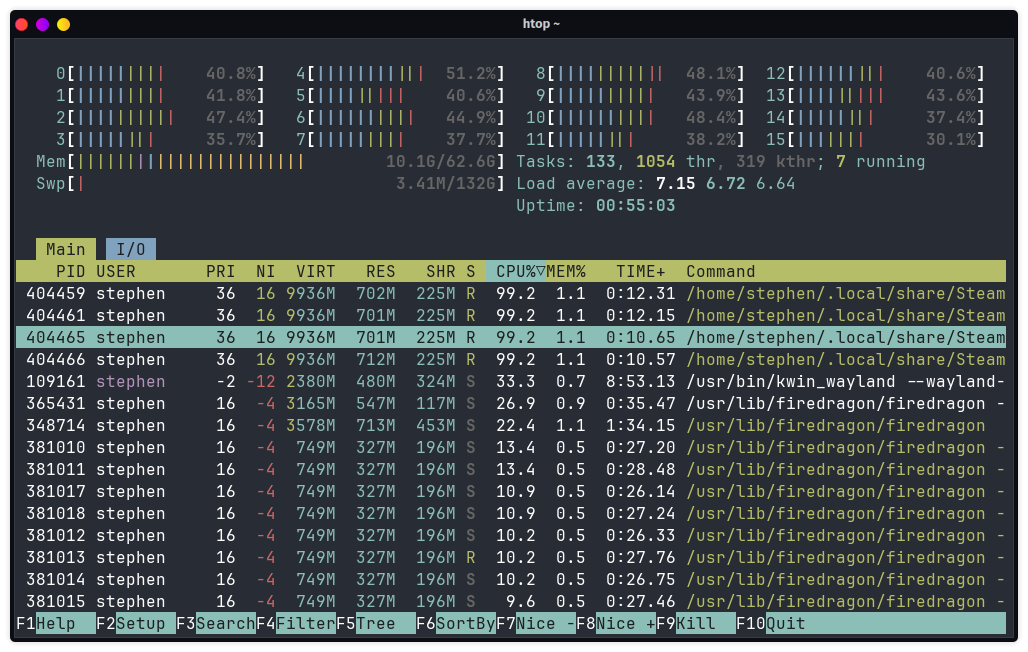Click the purple window control button
Viewport: 1028px width, 652px height.
click(x=43, y=24)
